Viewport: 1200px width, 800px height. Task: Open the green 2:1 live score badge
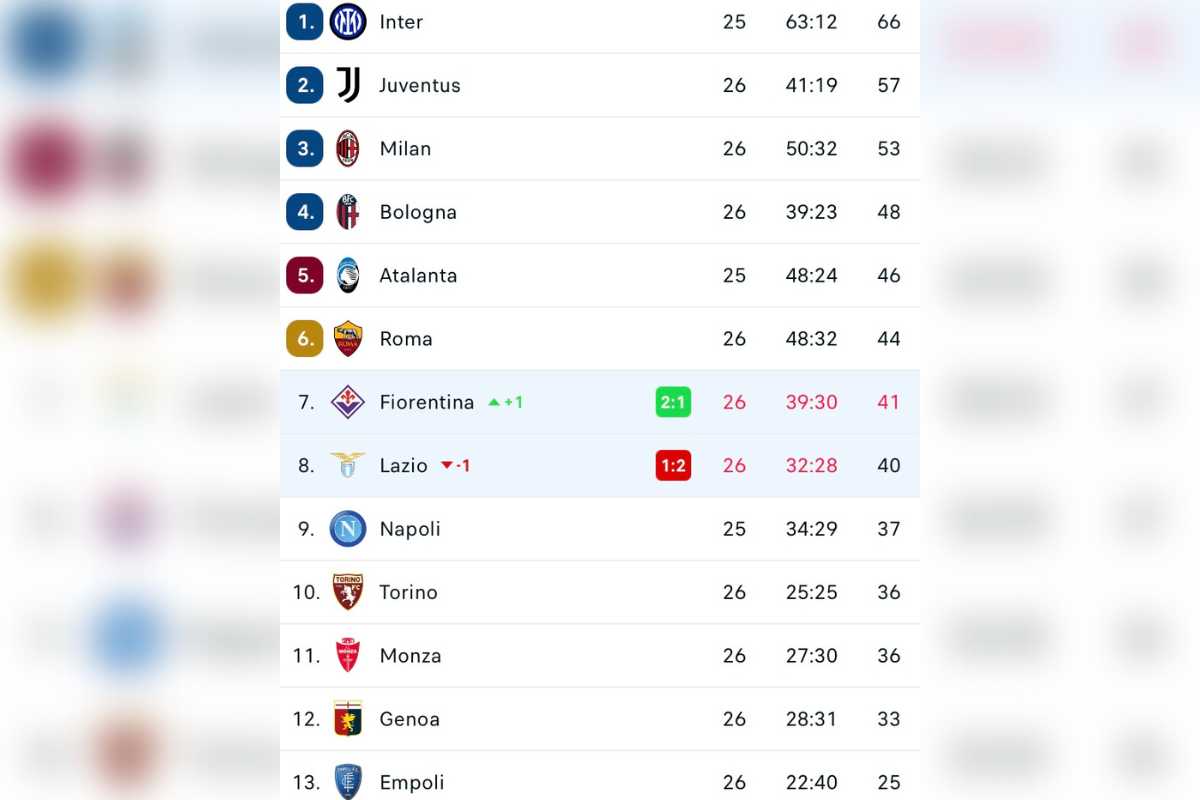pos(673,402)
